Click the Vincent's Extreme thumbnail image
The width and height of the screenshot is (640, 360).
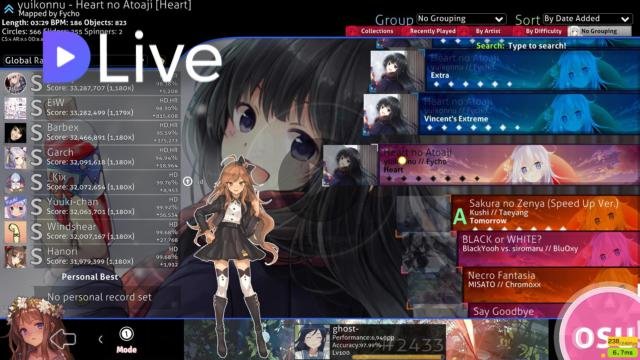(391, 114)
